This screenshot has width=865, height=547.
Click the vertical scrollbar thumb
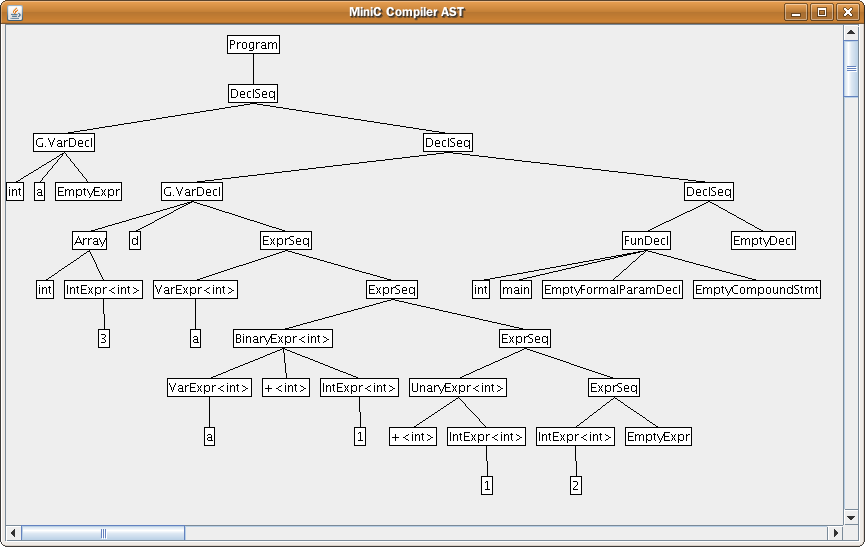point(851,68)
